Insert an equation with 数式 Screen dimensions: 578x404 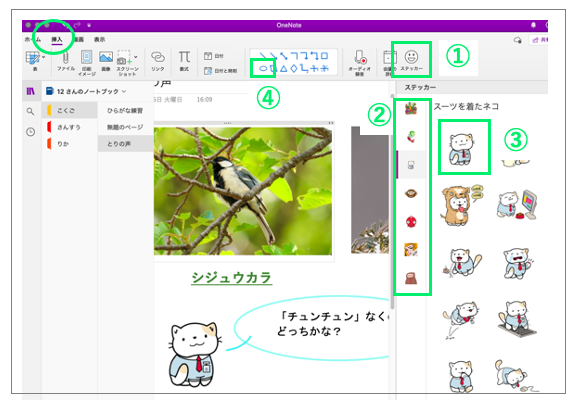click(184, 61)
